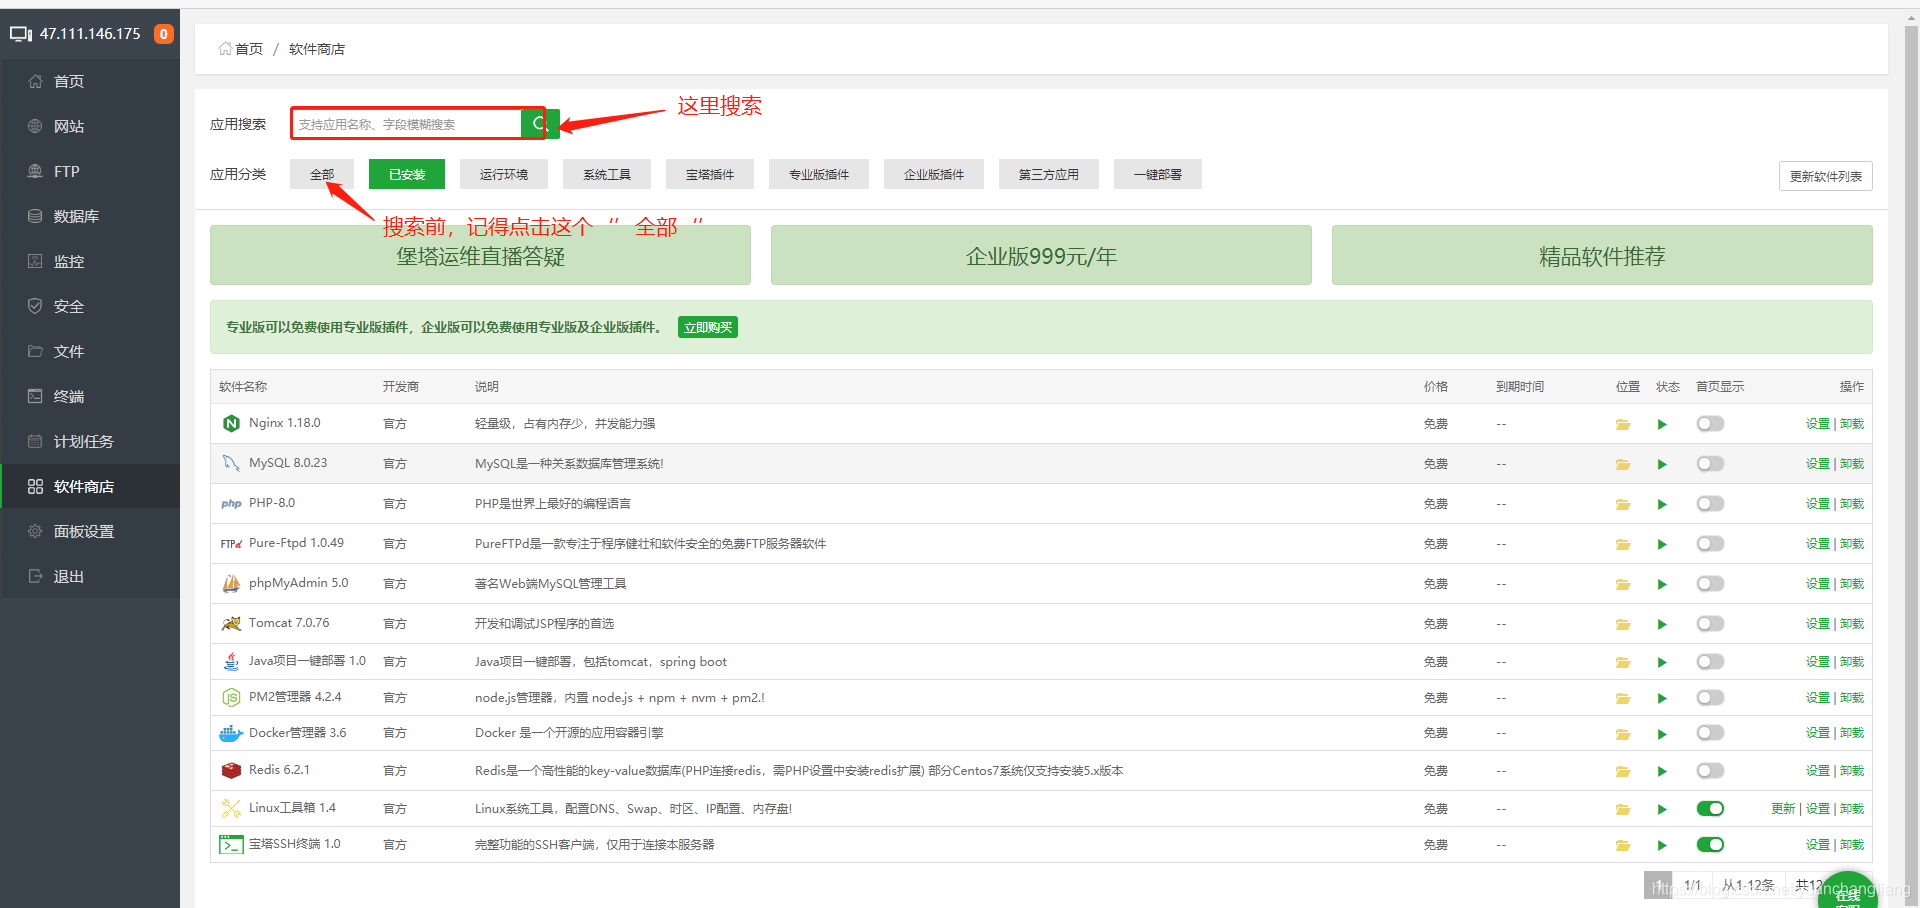Screen dimensions: 1920x908
Task: Select the 全部 category tab
Action: click(322, 174)
